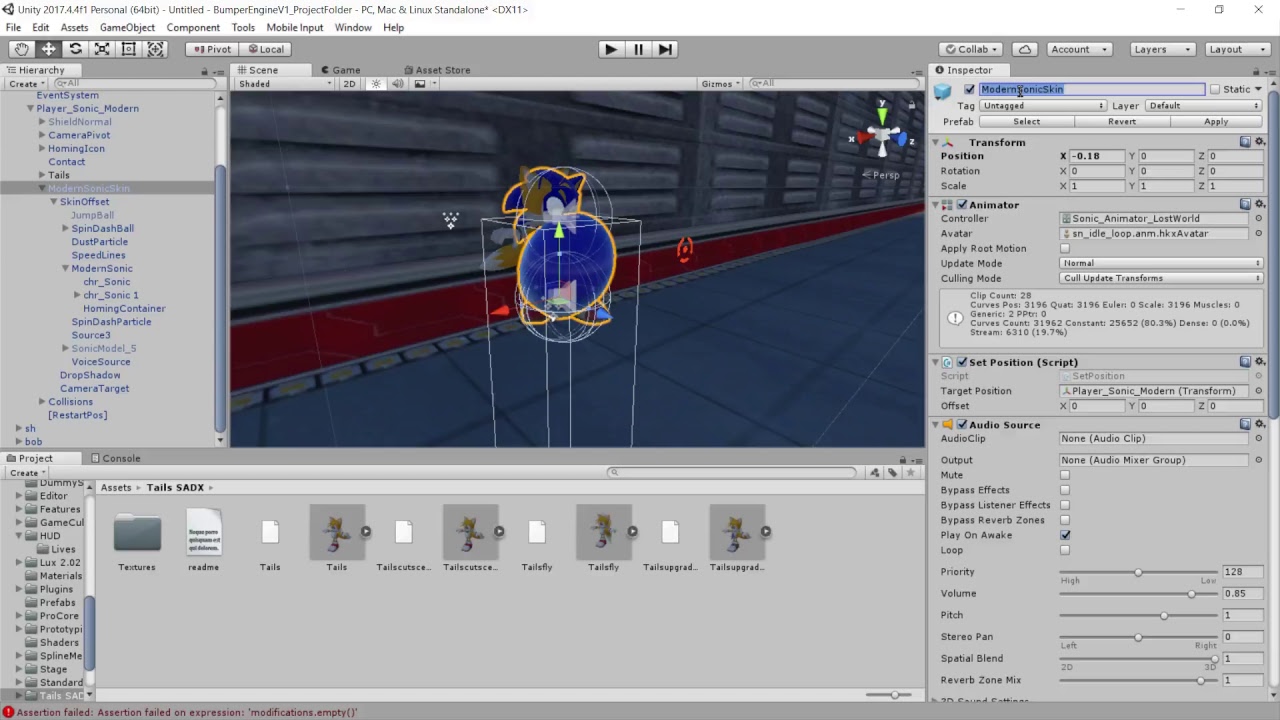Open the GameObject menu
Screen dimensions: 1280x720
(127, 27)
